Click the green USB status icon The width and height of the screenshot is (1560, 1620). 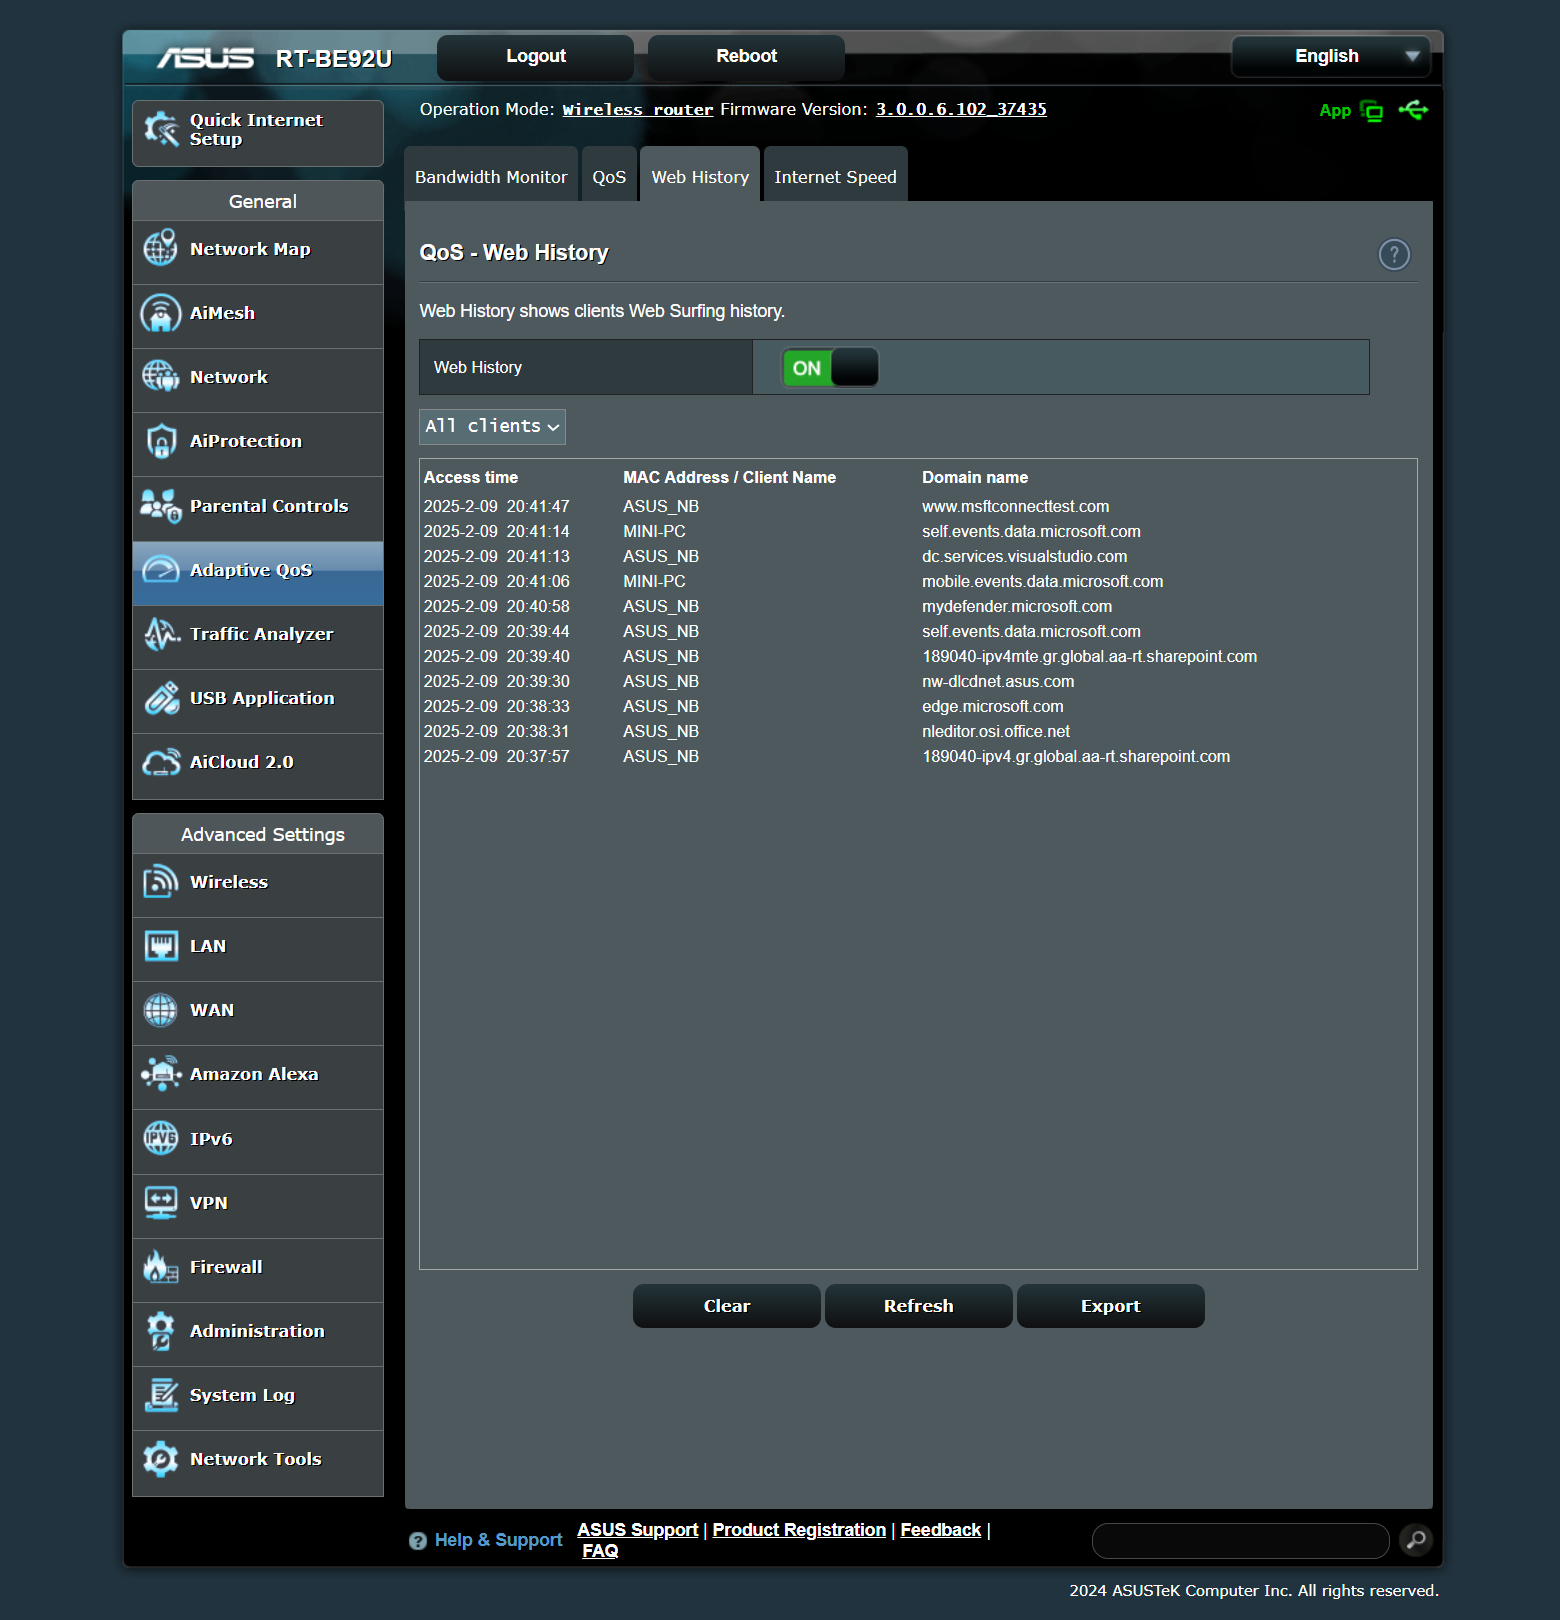(1414, 110)
